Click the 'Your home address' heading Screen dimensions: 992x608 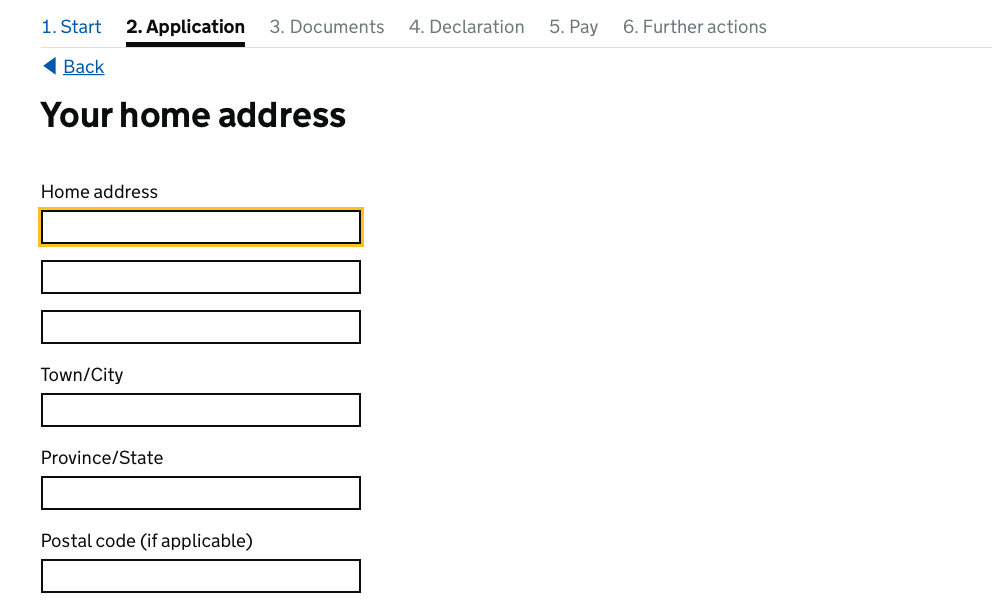tap(193, 115)
